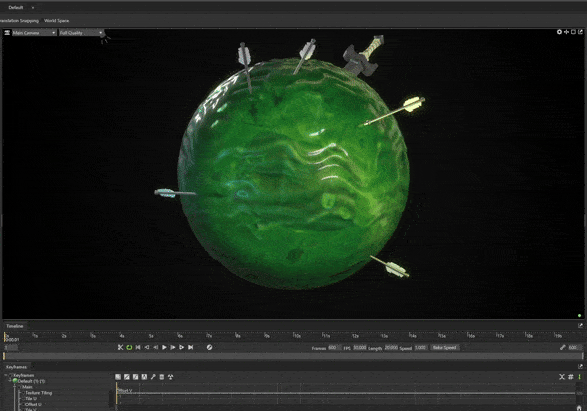Pop out the Timeline panel
Viewport: 587px width, 411px height.
581,326
